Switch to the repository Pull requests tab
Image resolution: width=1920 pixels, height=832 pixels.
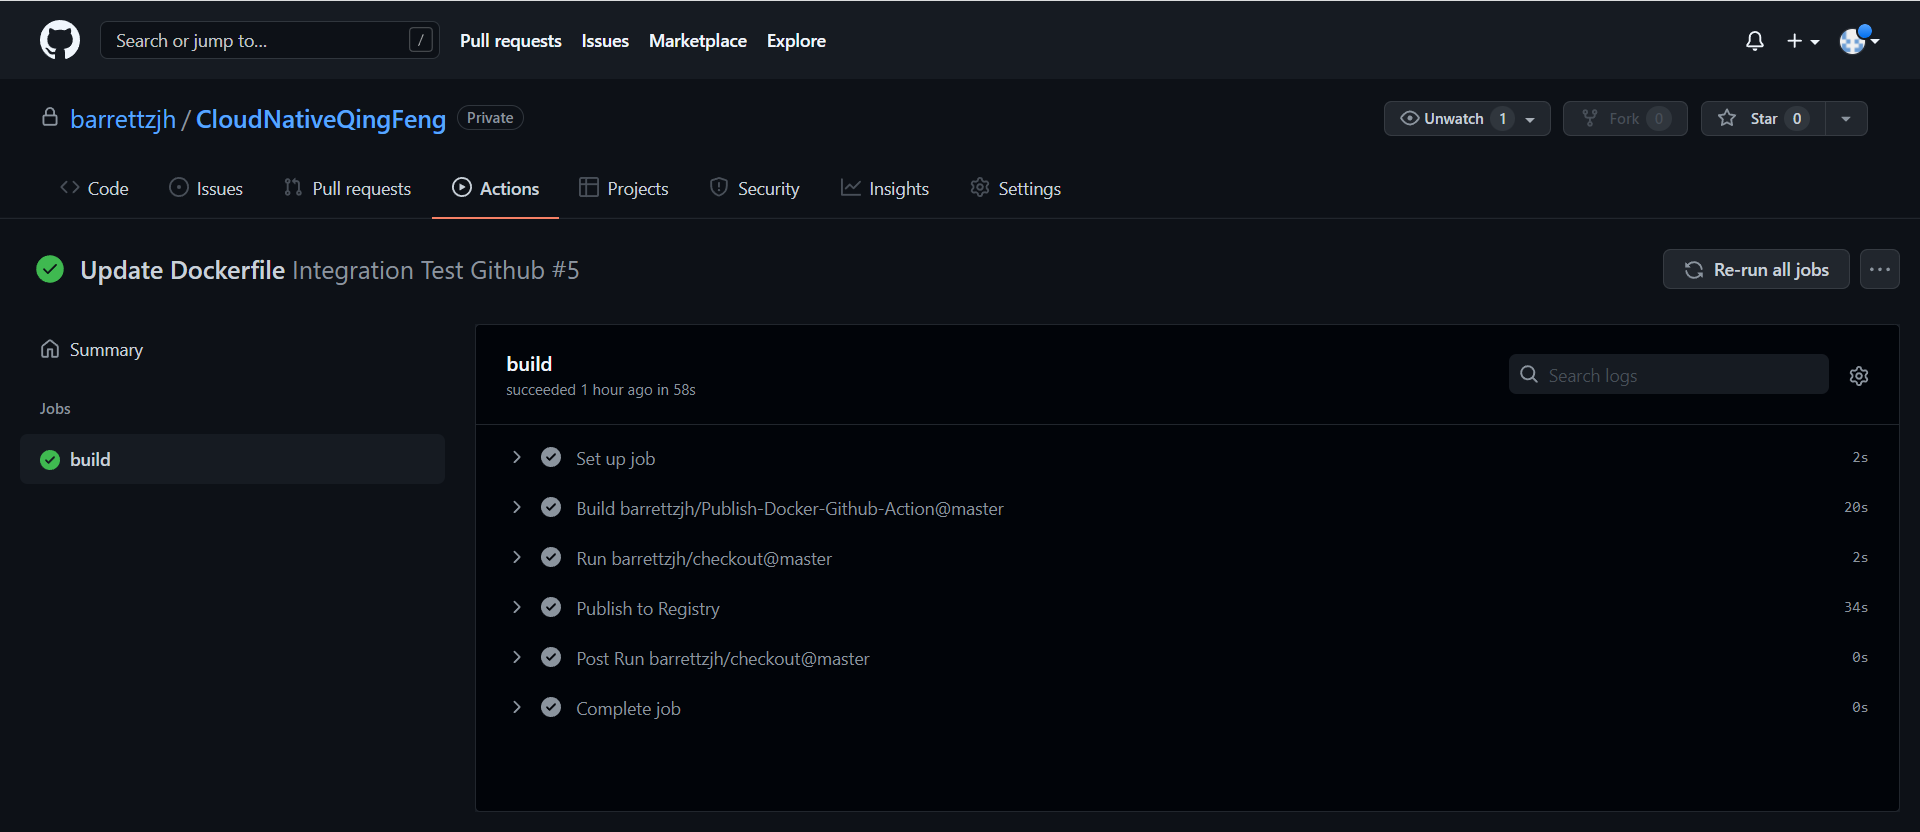tap(347, 188)
